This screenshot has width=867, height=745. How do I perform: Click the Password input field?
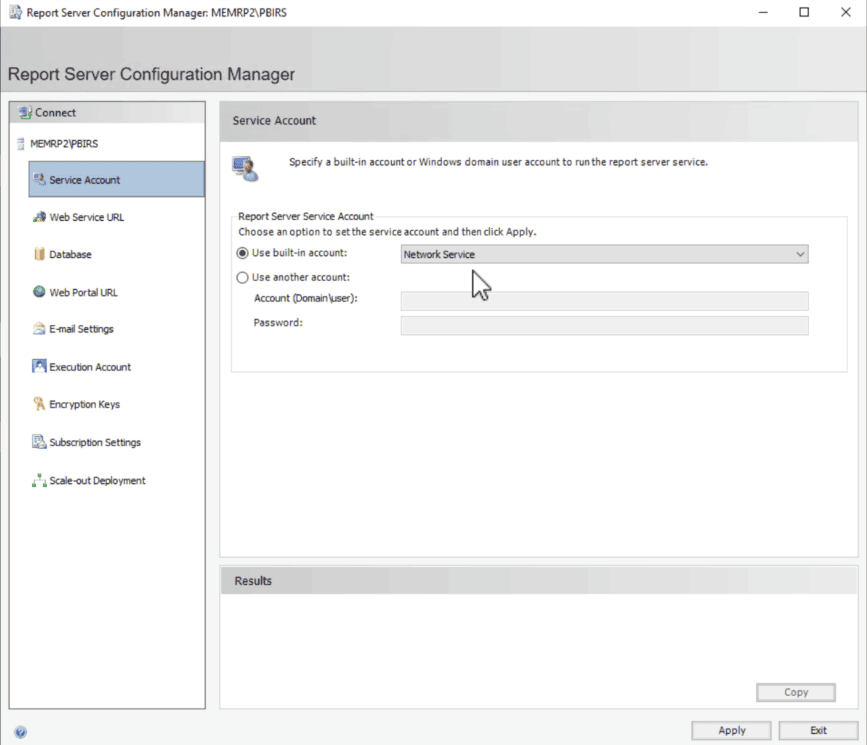point(604,326)
